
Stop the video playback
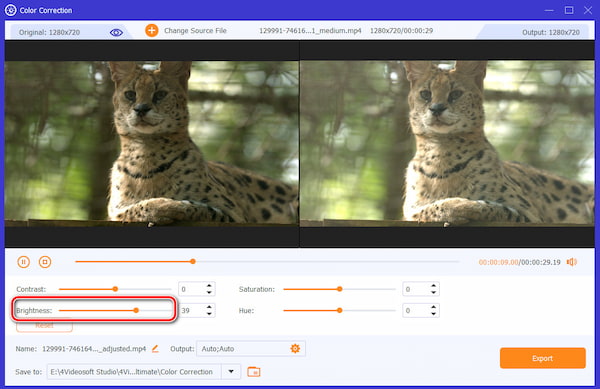pyautogui.click(x=45, y=262)
